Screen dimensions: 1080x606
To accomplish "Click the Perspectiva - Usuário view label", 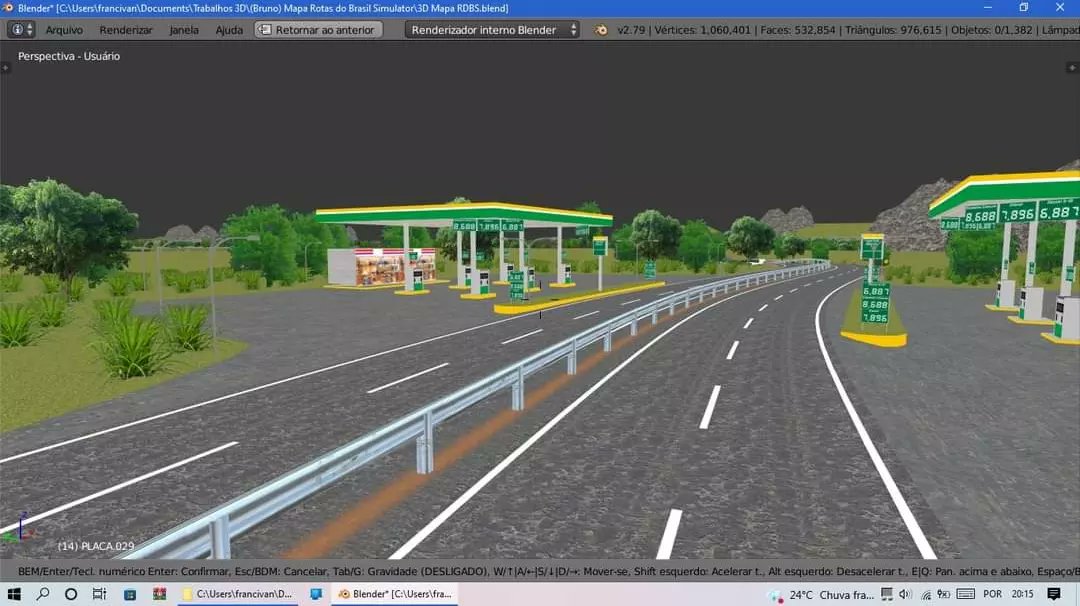I will pyautogui.click(x=69, y=56).
